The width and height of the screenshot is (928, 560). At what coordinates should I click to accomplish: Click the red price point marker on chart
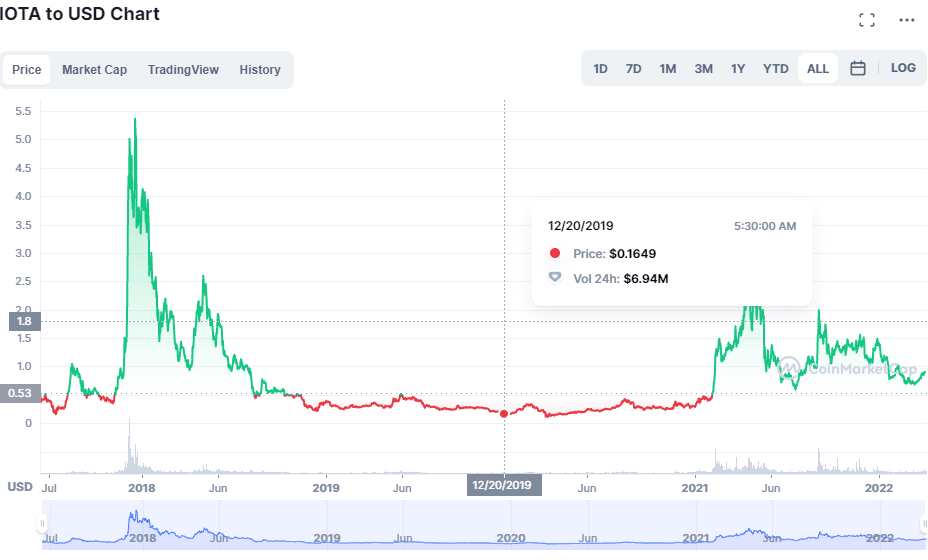(x=504, y=414)
